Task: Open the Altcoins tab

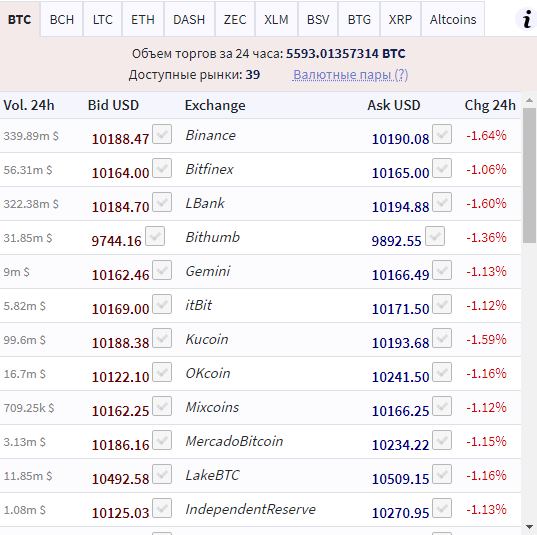Action: pyautogui.click(x=453, y=19)
